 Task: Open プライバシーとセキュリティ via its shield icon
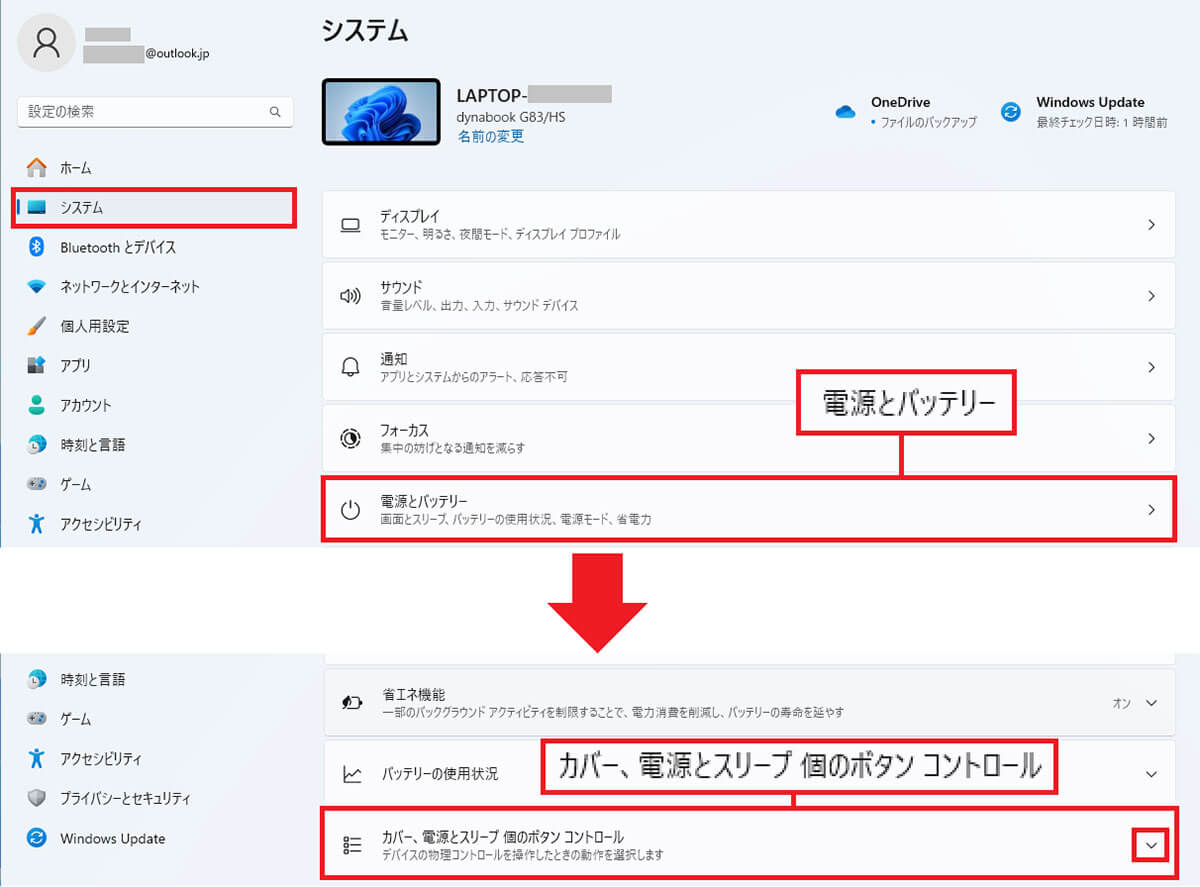point(37,798)
